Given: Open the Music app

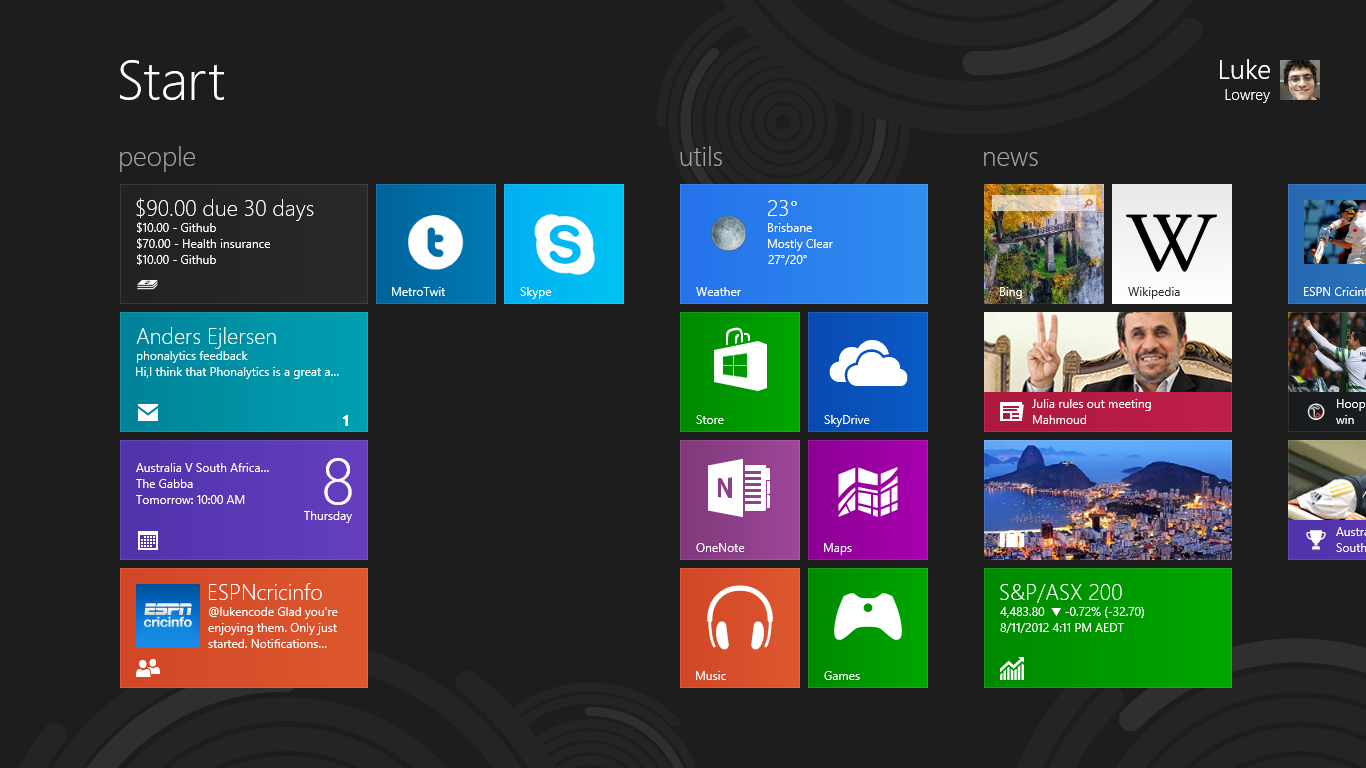Looking at the screenshot, I should point(739,627).
